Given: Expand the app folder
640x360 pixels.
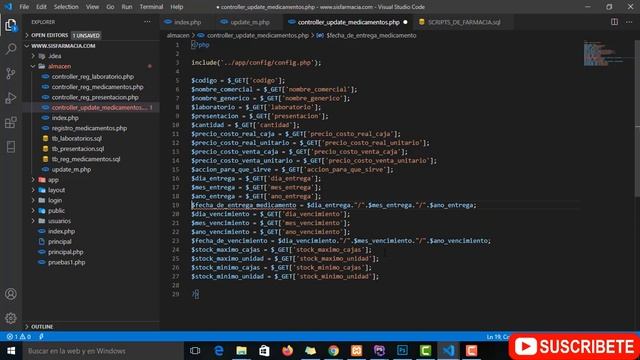Looking at the screenshot, I should click(53, 180).
